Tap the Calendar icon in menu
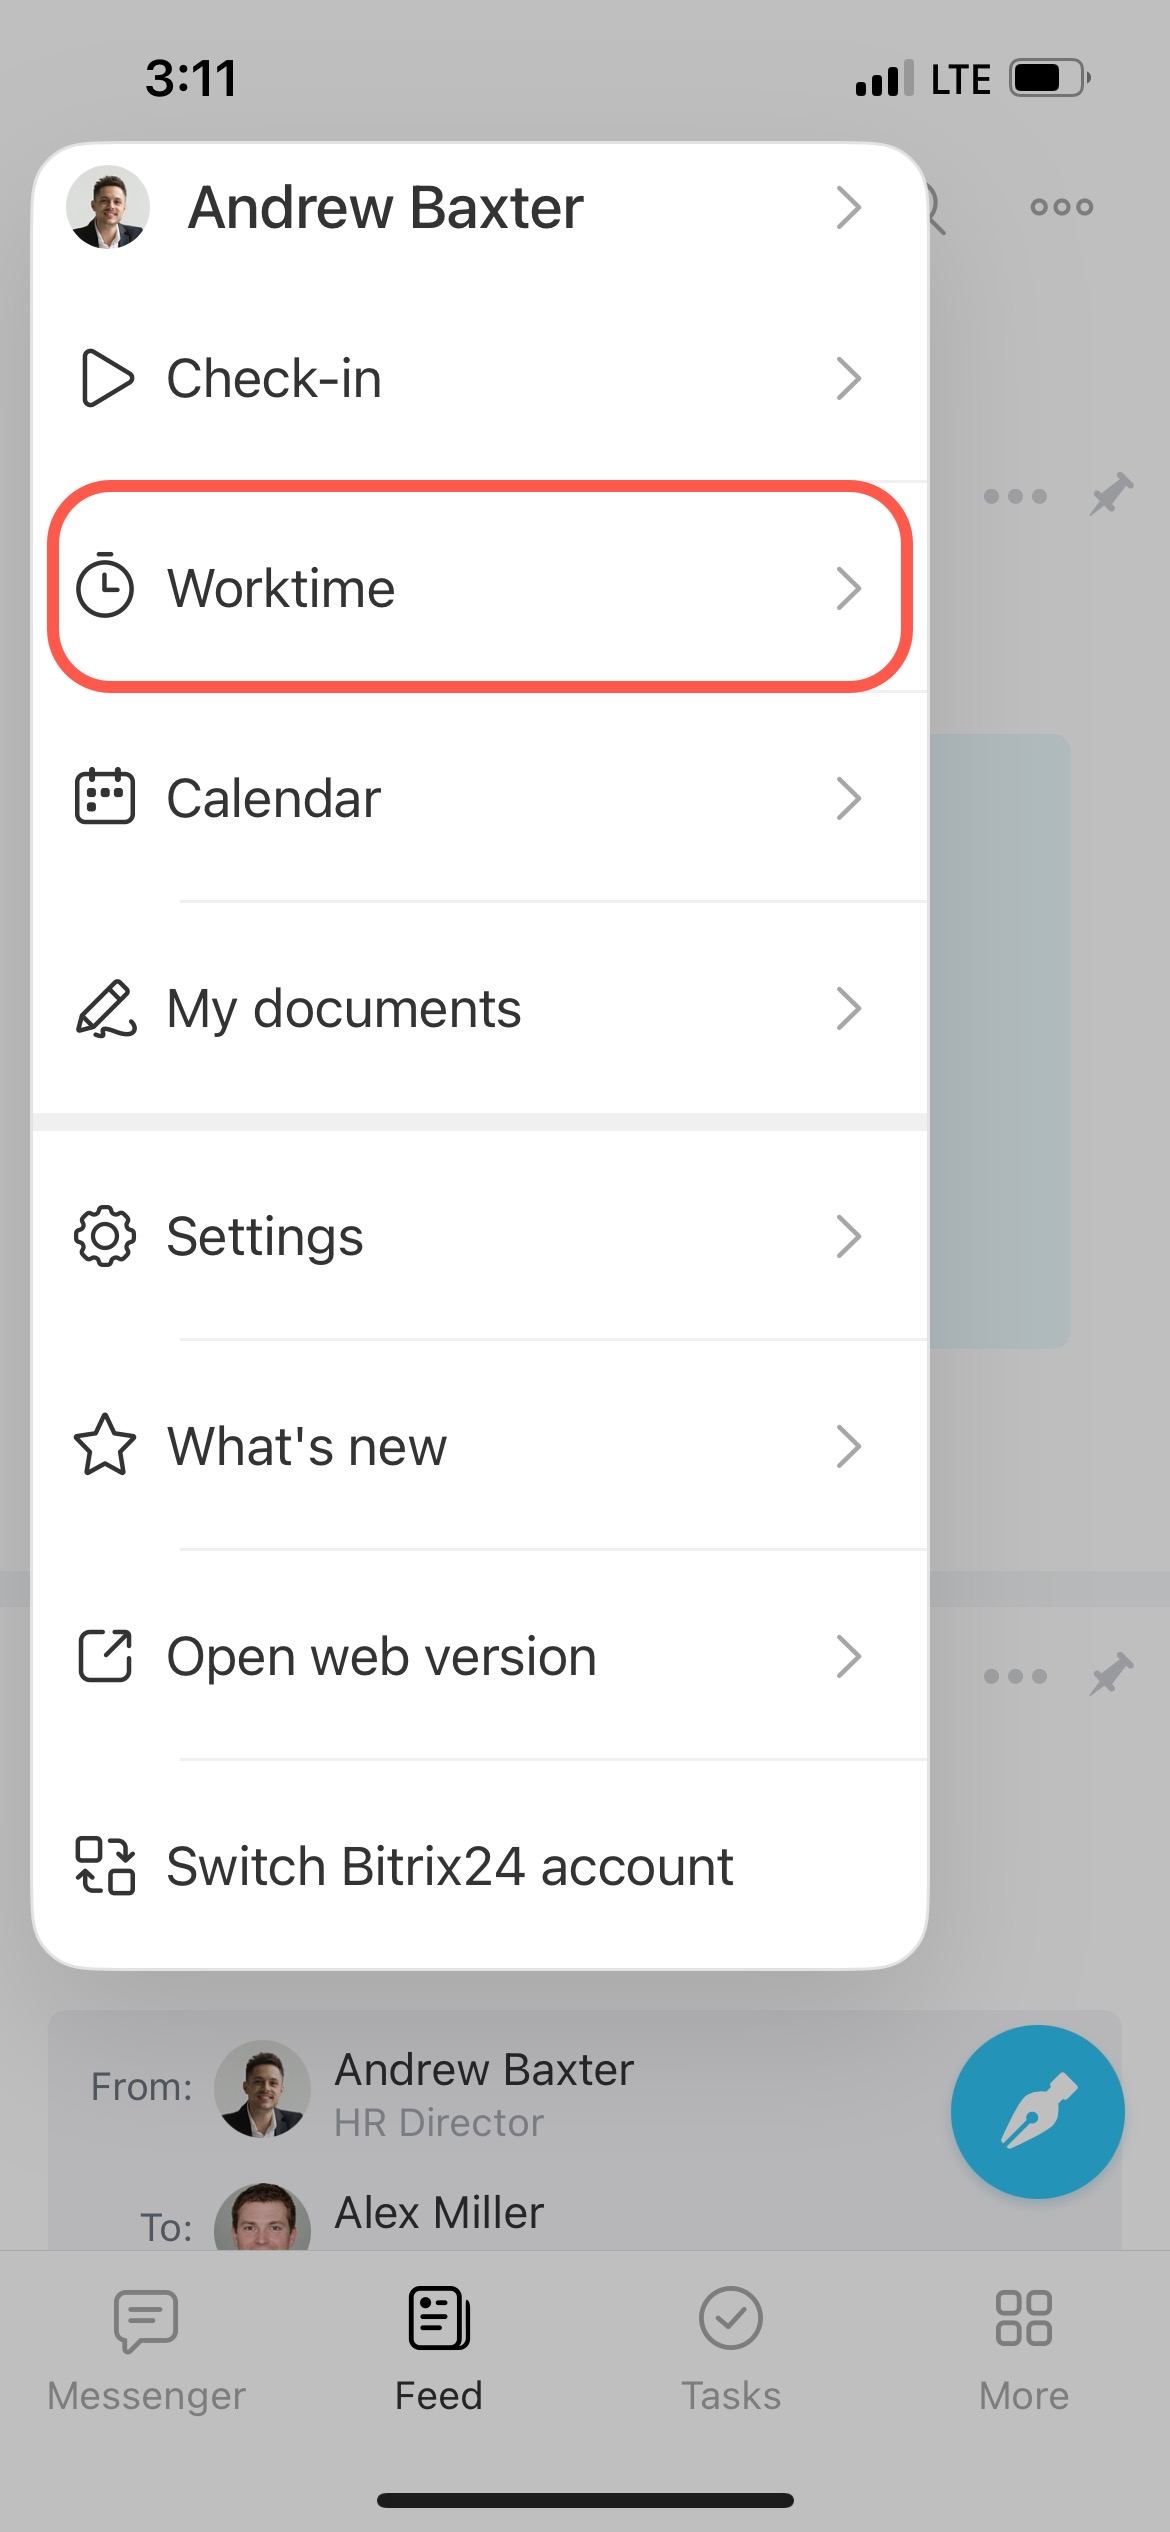 coord(105,797)
